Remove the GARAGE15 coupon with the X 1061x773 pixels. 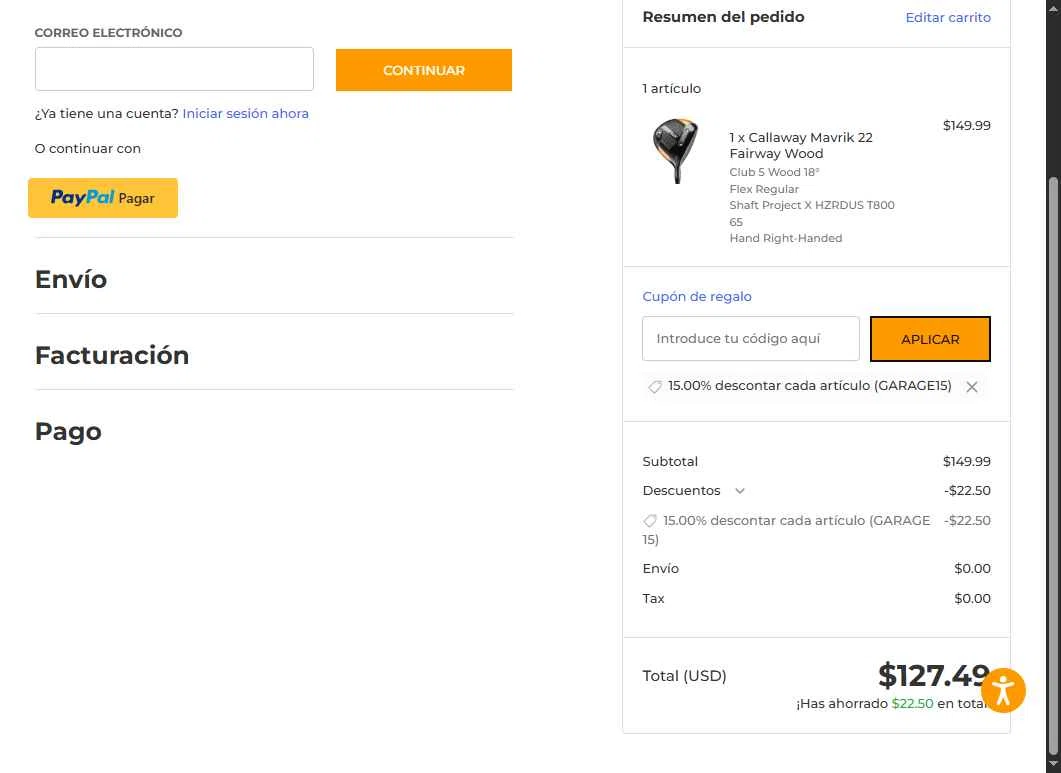972,387
